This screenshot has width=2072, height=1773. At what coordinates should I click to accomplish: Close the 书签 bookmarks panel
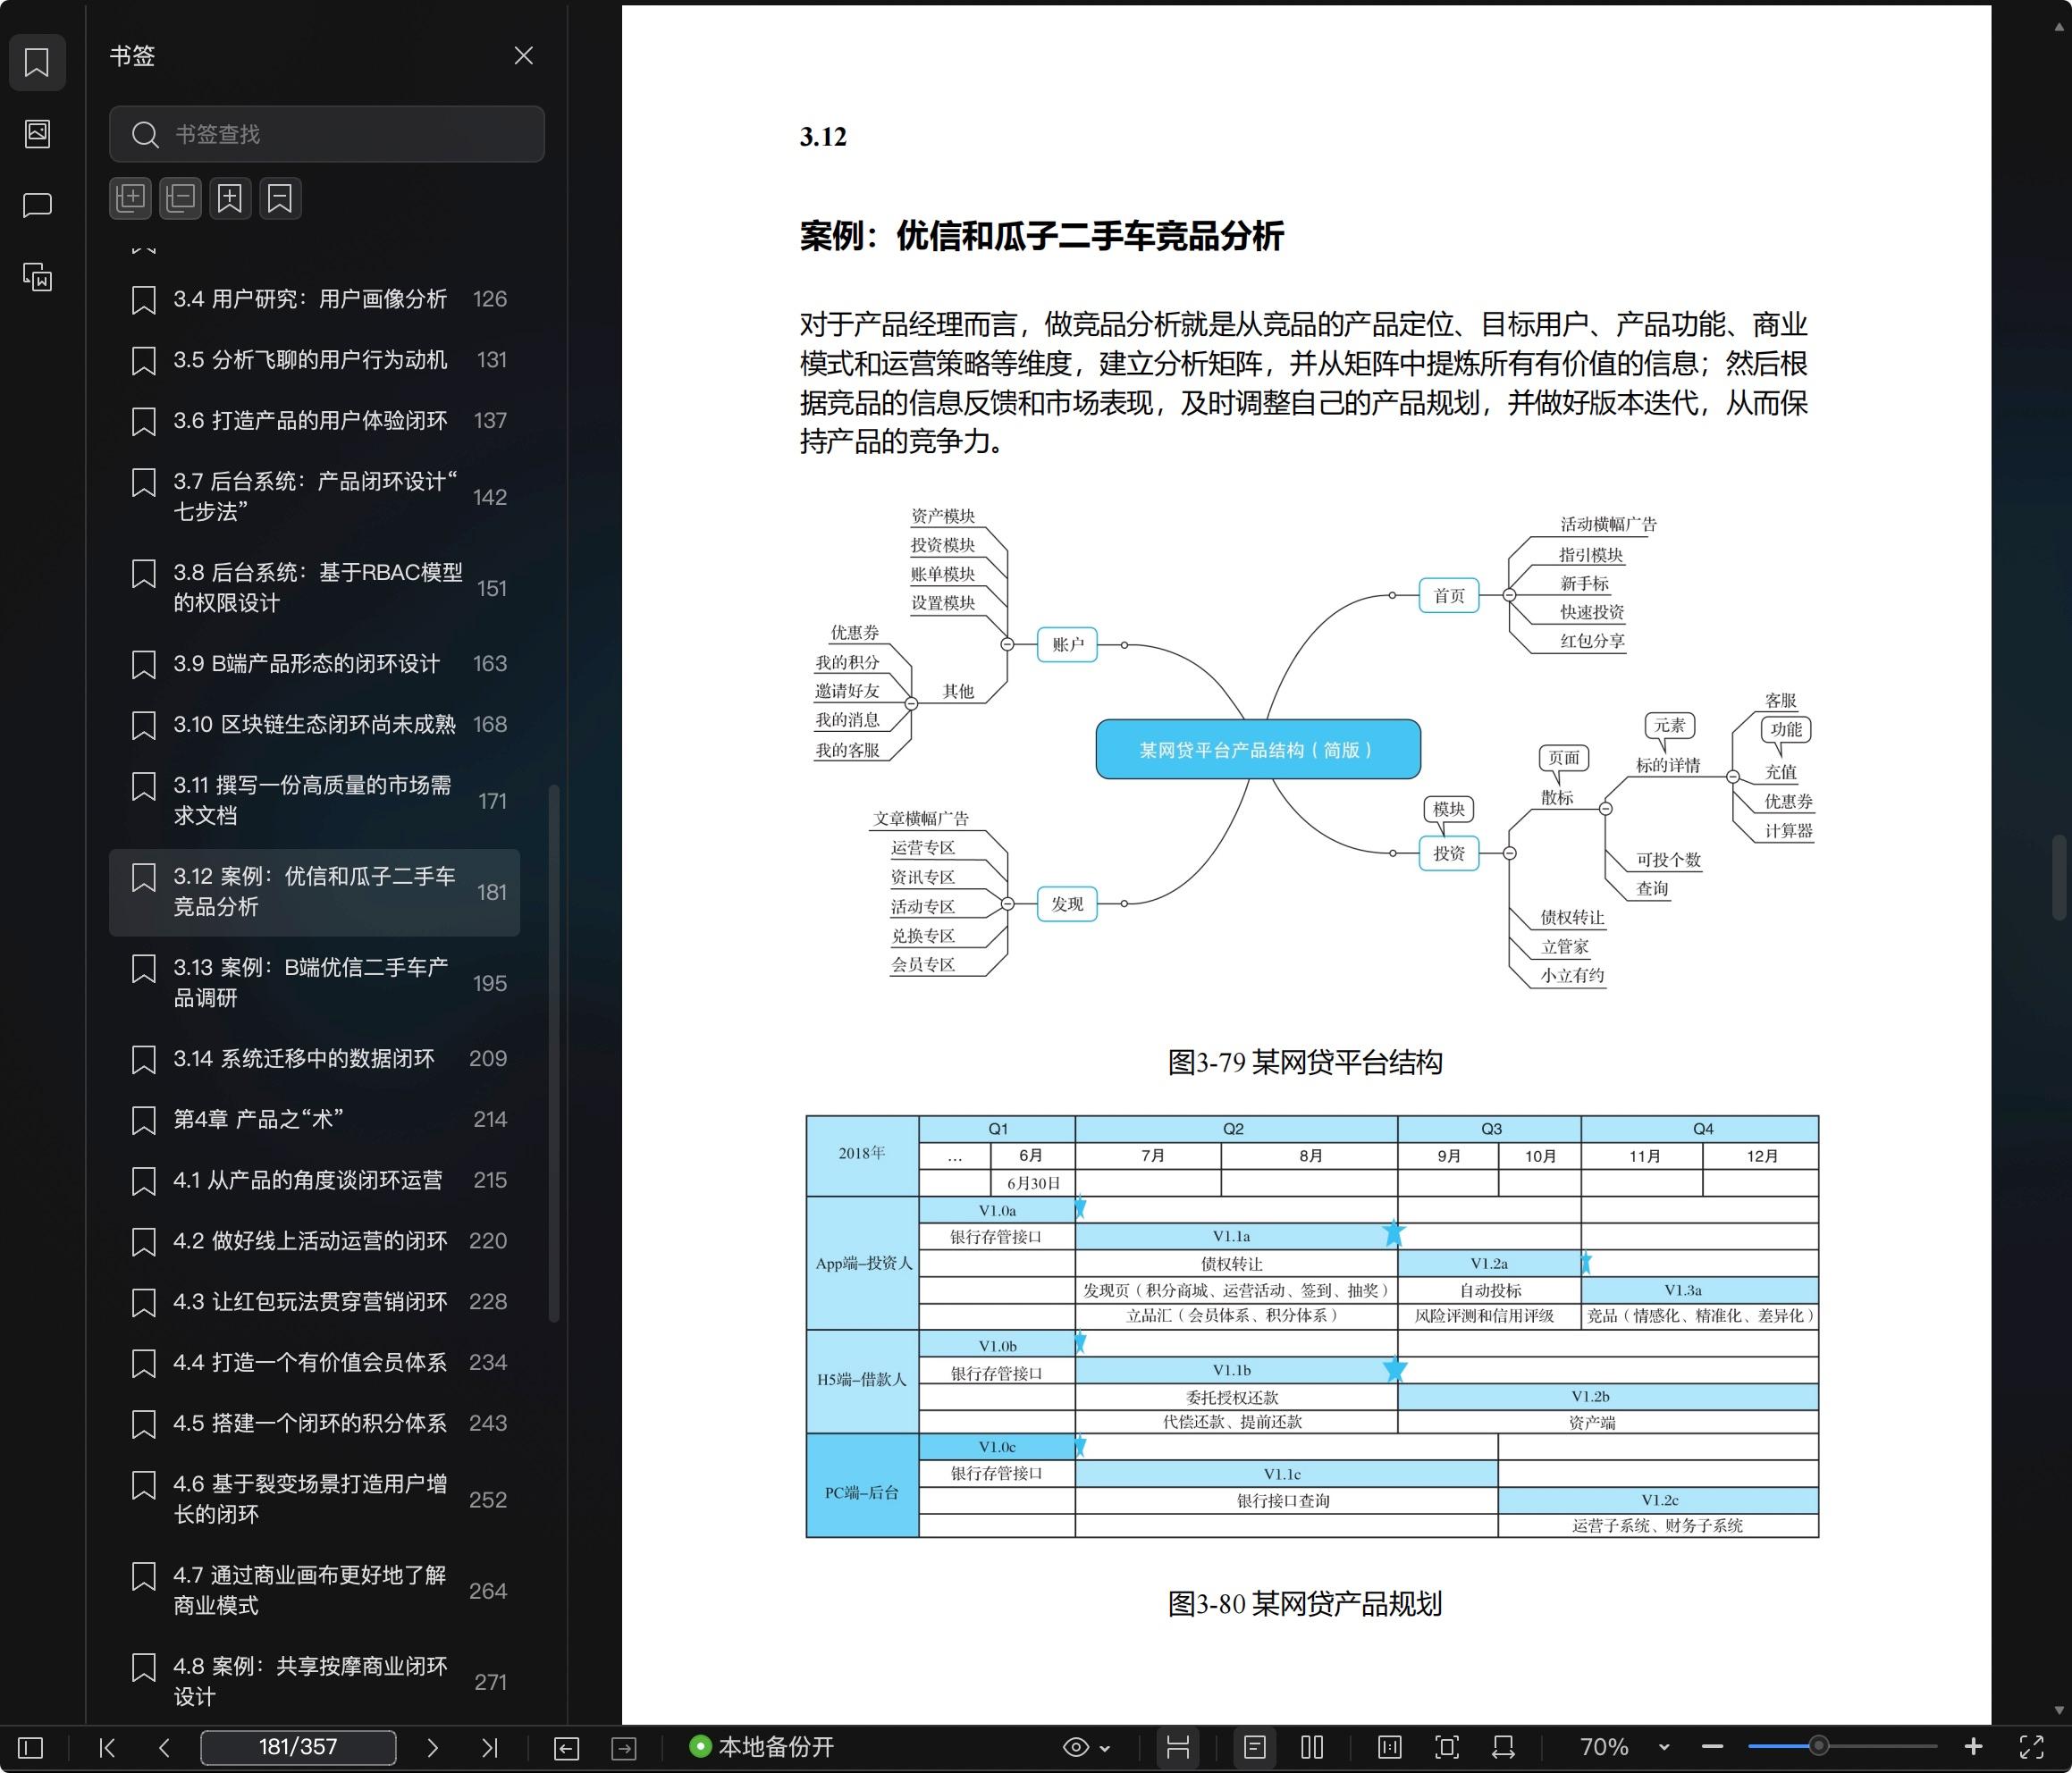(x=523, y=56)
